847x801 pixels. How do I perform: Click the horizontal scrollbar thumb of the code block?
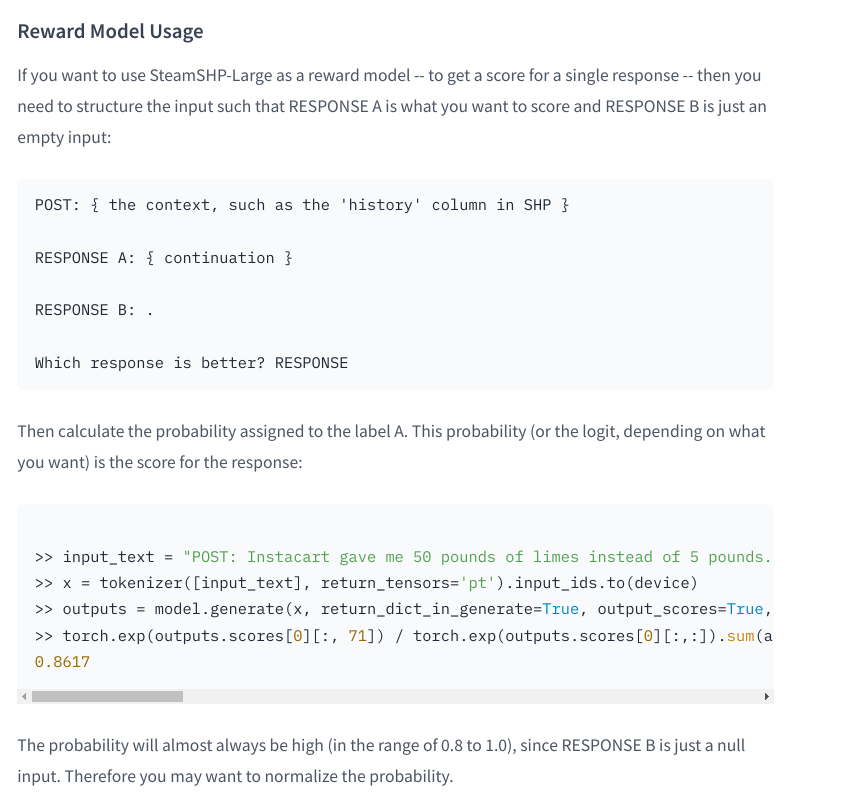point(107,696)
